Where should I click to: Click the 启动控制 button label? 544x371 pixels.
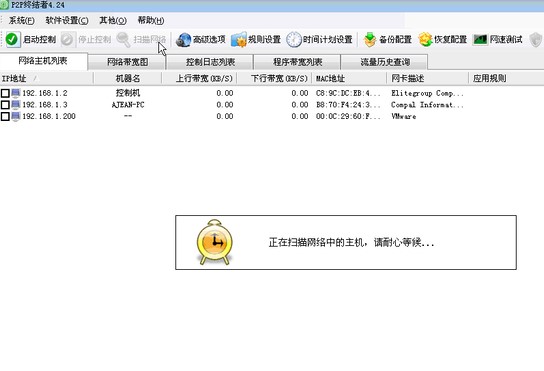click(39, 40)
